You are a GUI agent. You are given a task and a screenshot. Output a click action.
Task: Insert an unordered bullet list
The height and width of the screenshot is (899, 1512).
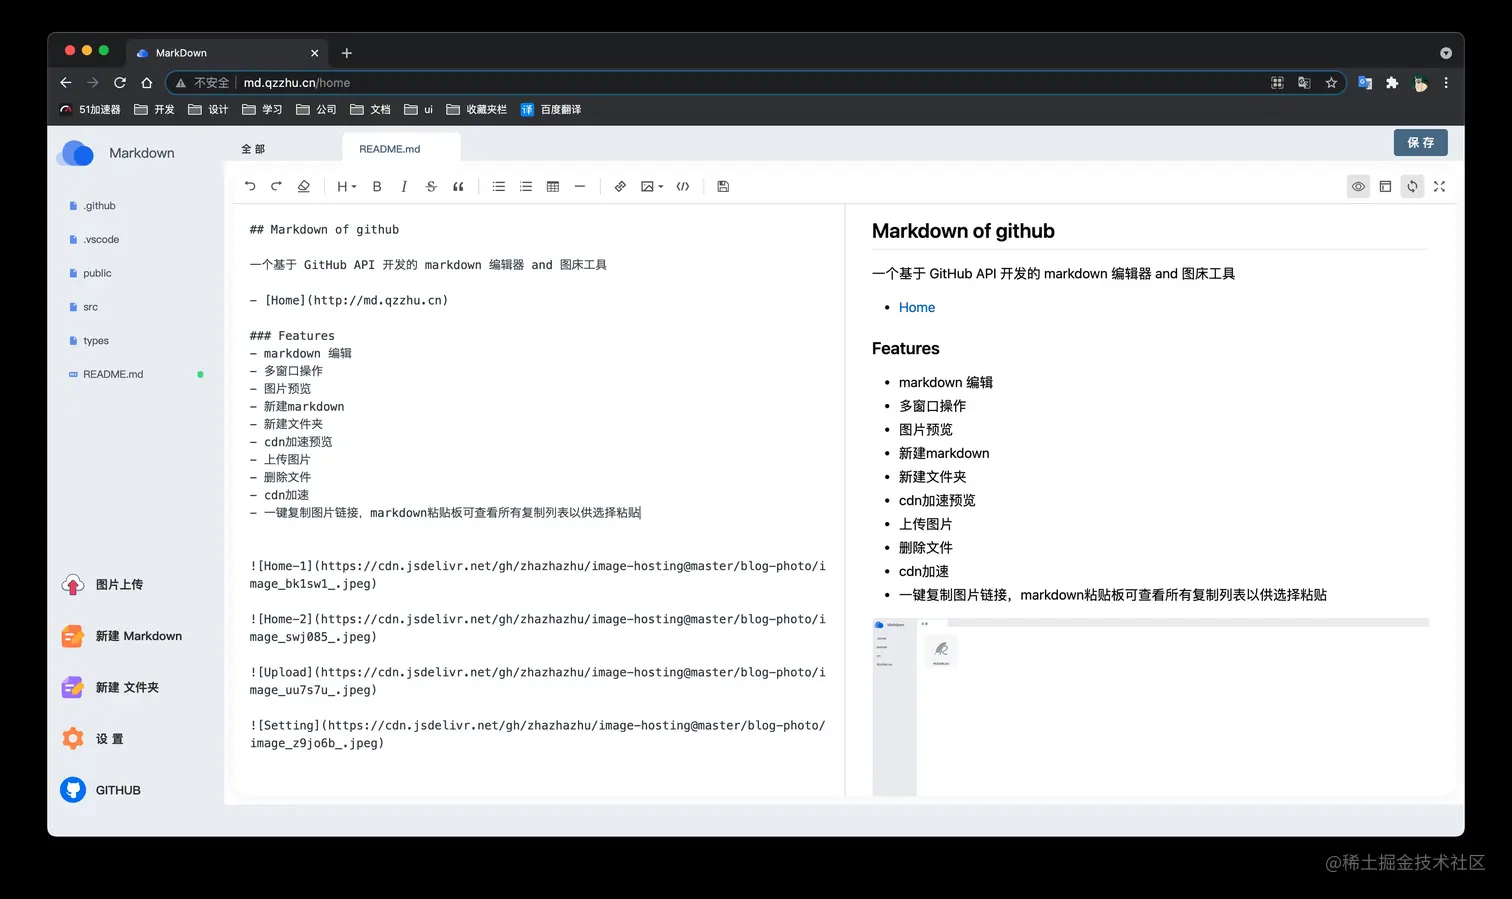[499, 186]
